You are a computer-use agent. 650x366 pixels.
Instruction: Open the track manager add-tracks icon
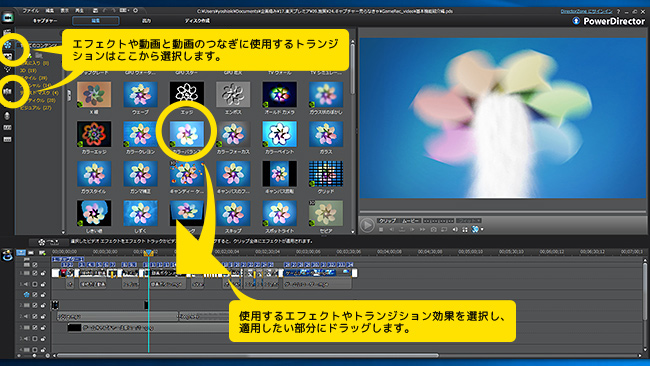tap(42, 252)
